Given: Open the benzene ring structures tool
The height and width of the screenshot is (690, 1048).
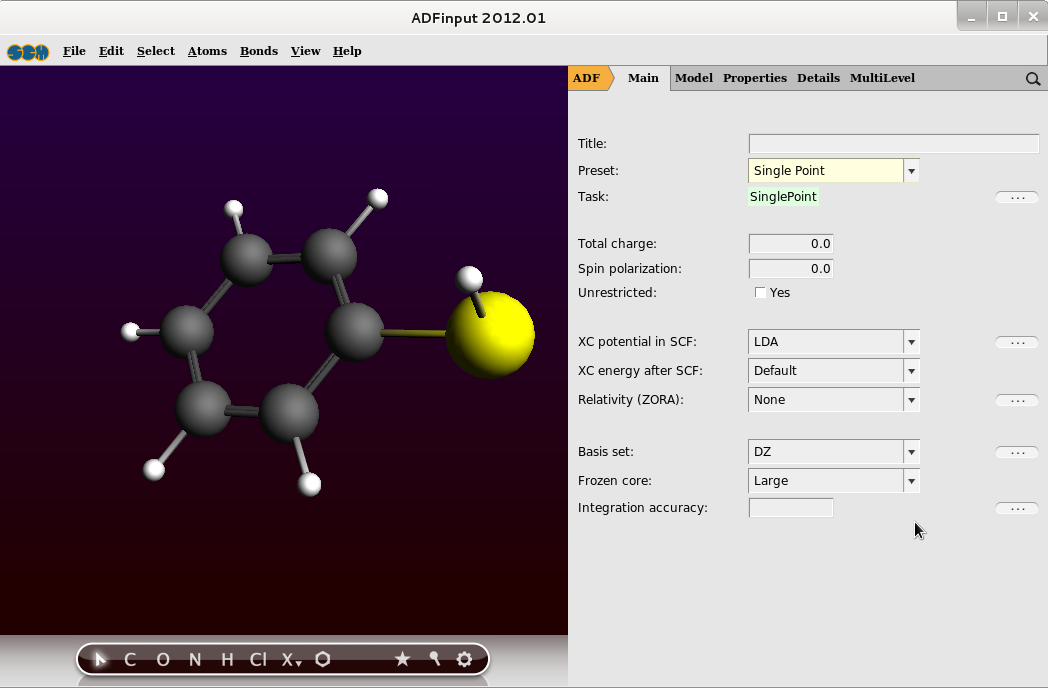Looking at the screenshot, I should point(323,659).
